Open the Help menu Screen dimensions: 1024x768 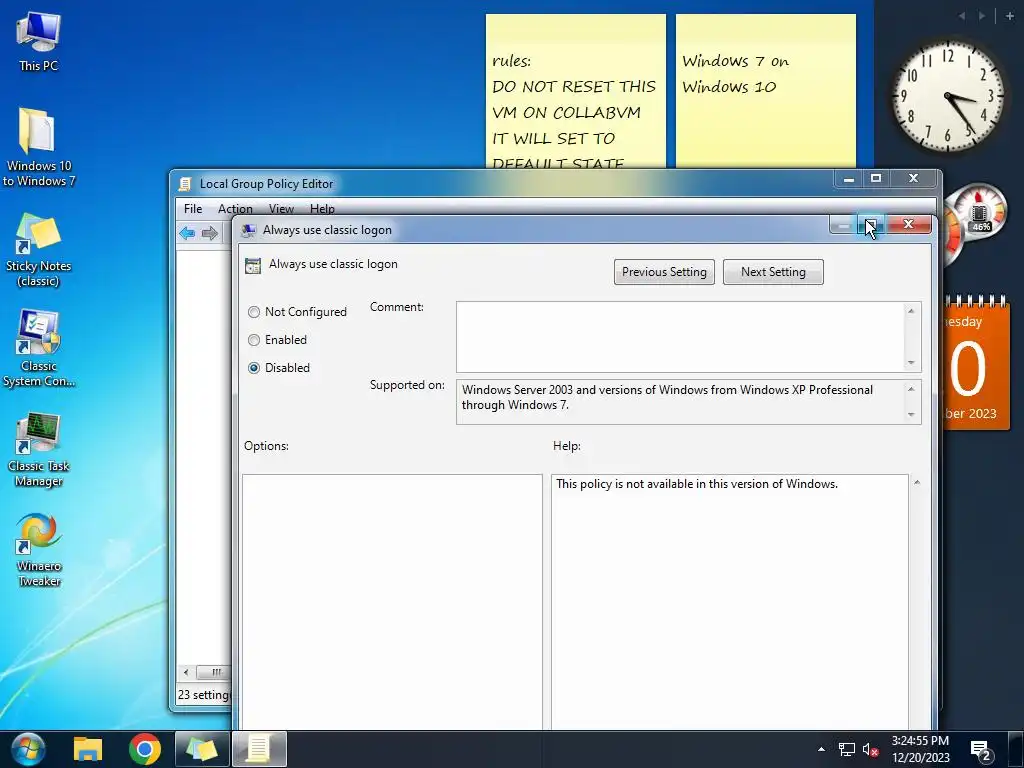pyautogui.click(x=322, y=209)
